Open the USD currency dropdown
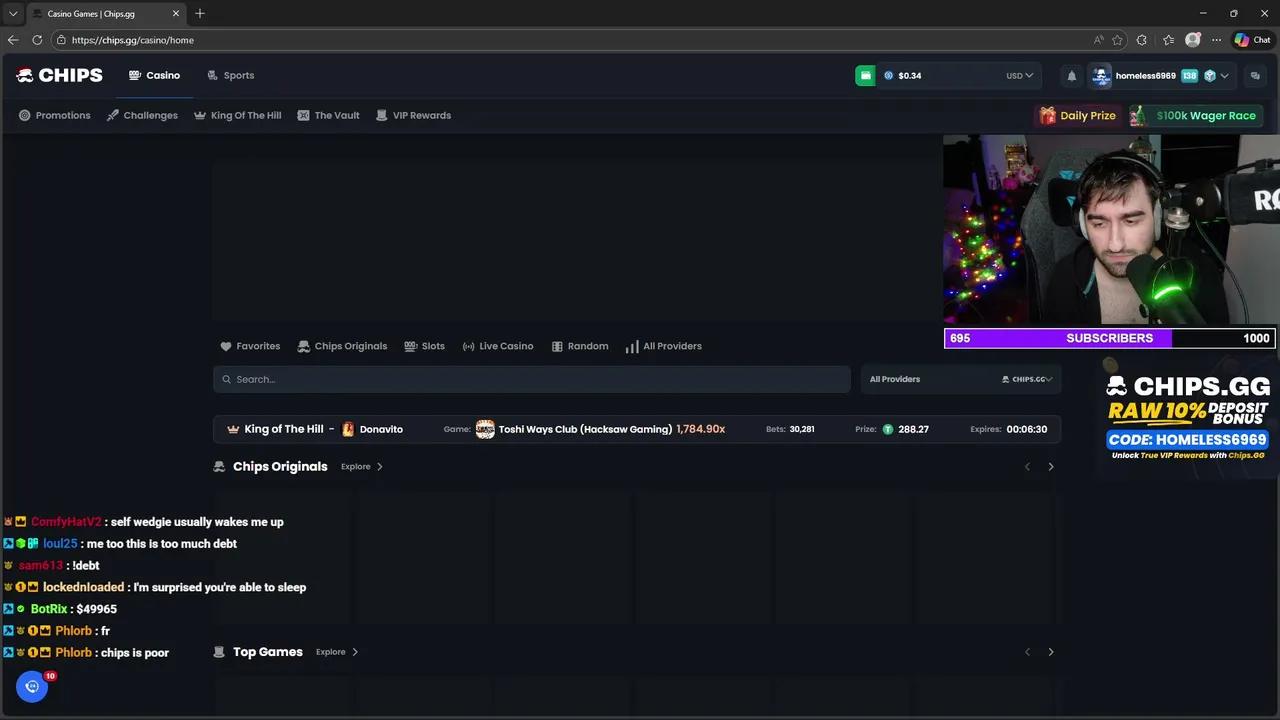This screenshot has height=720, width=1280. (1019, 75)
